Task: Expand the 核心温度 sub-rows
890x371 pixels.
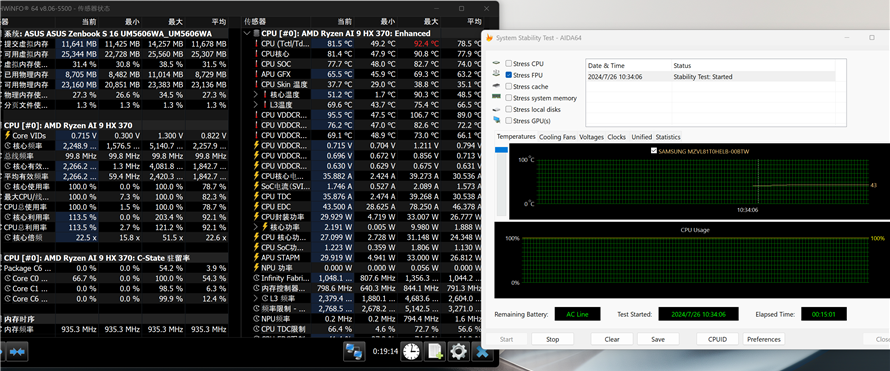Action: [256, 95]
